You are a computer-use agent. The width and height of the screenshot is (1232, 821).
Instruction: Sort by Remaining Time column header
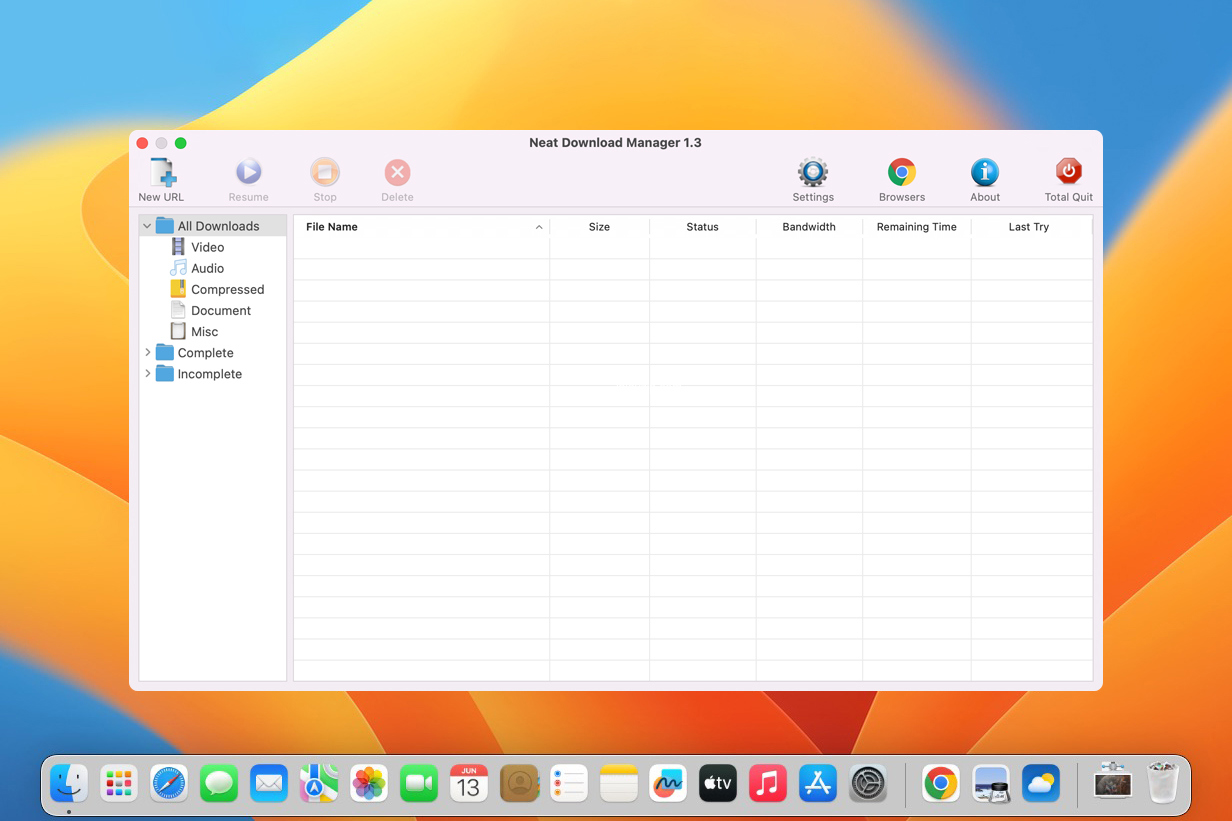coord(916,227)
